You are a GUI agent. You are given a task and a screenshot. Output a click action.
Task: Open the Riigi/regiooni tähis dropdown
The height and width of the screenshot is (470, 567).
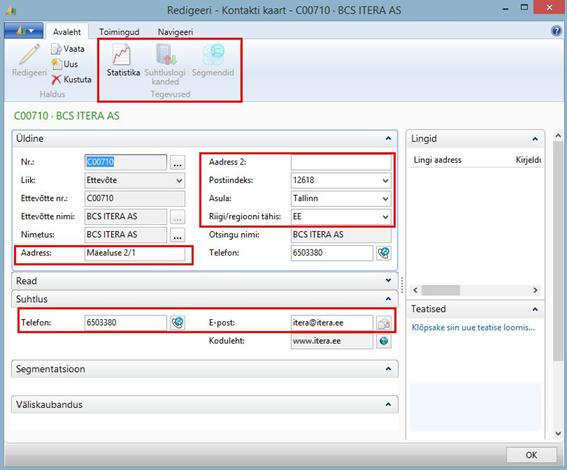(x=385, y=217)
